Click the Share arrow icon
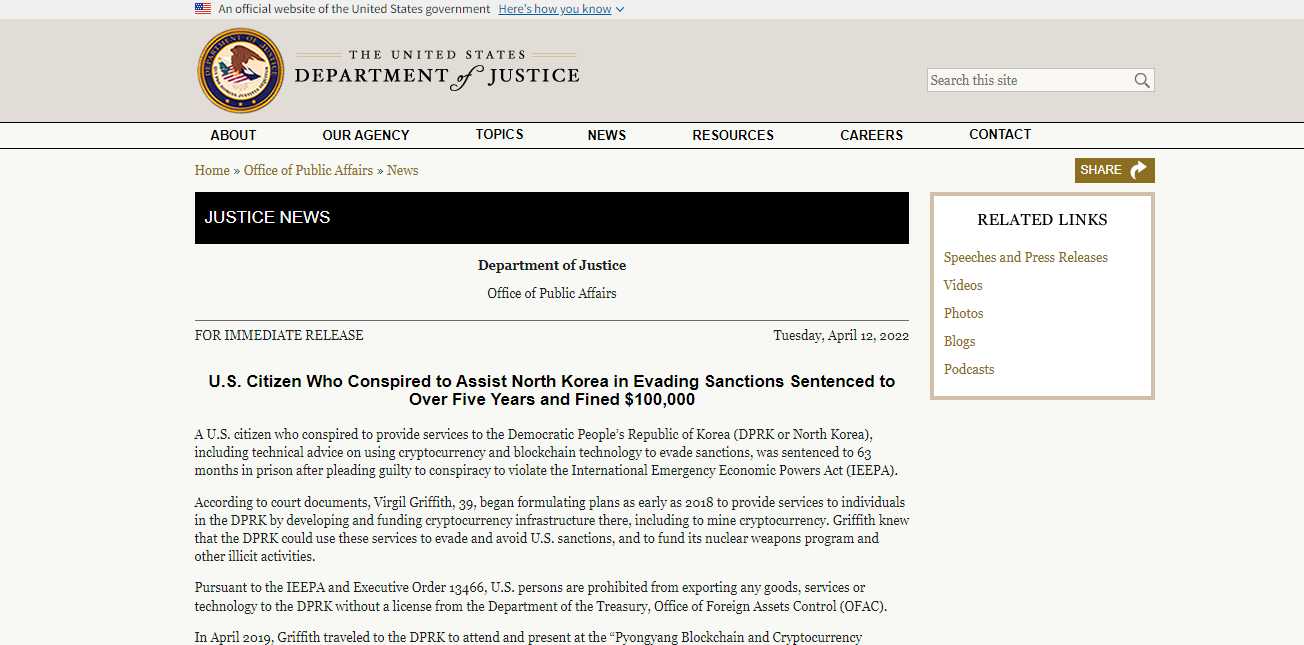 click(x=1139, y=170)
